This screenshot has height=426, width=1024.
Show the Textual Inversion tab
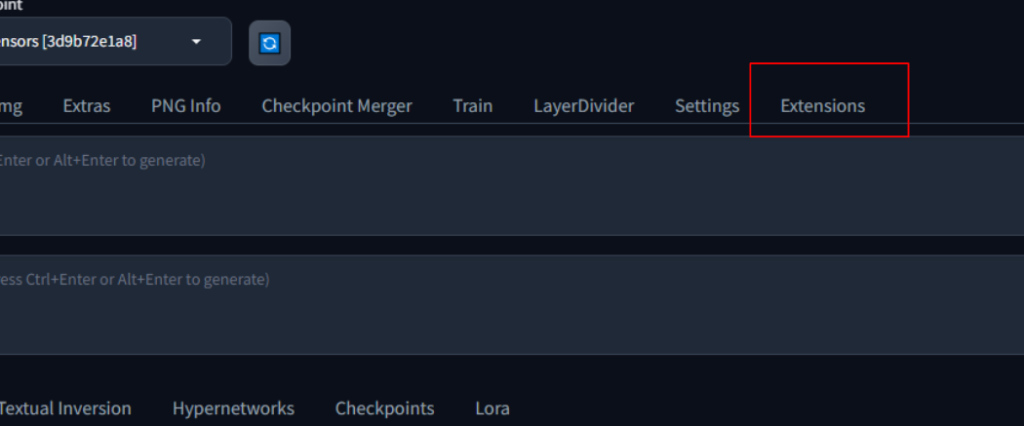pos(65,408)
